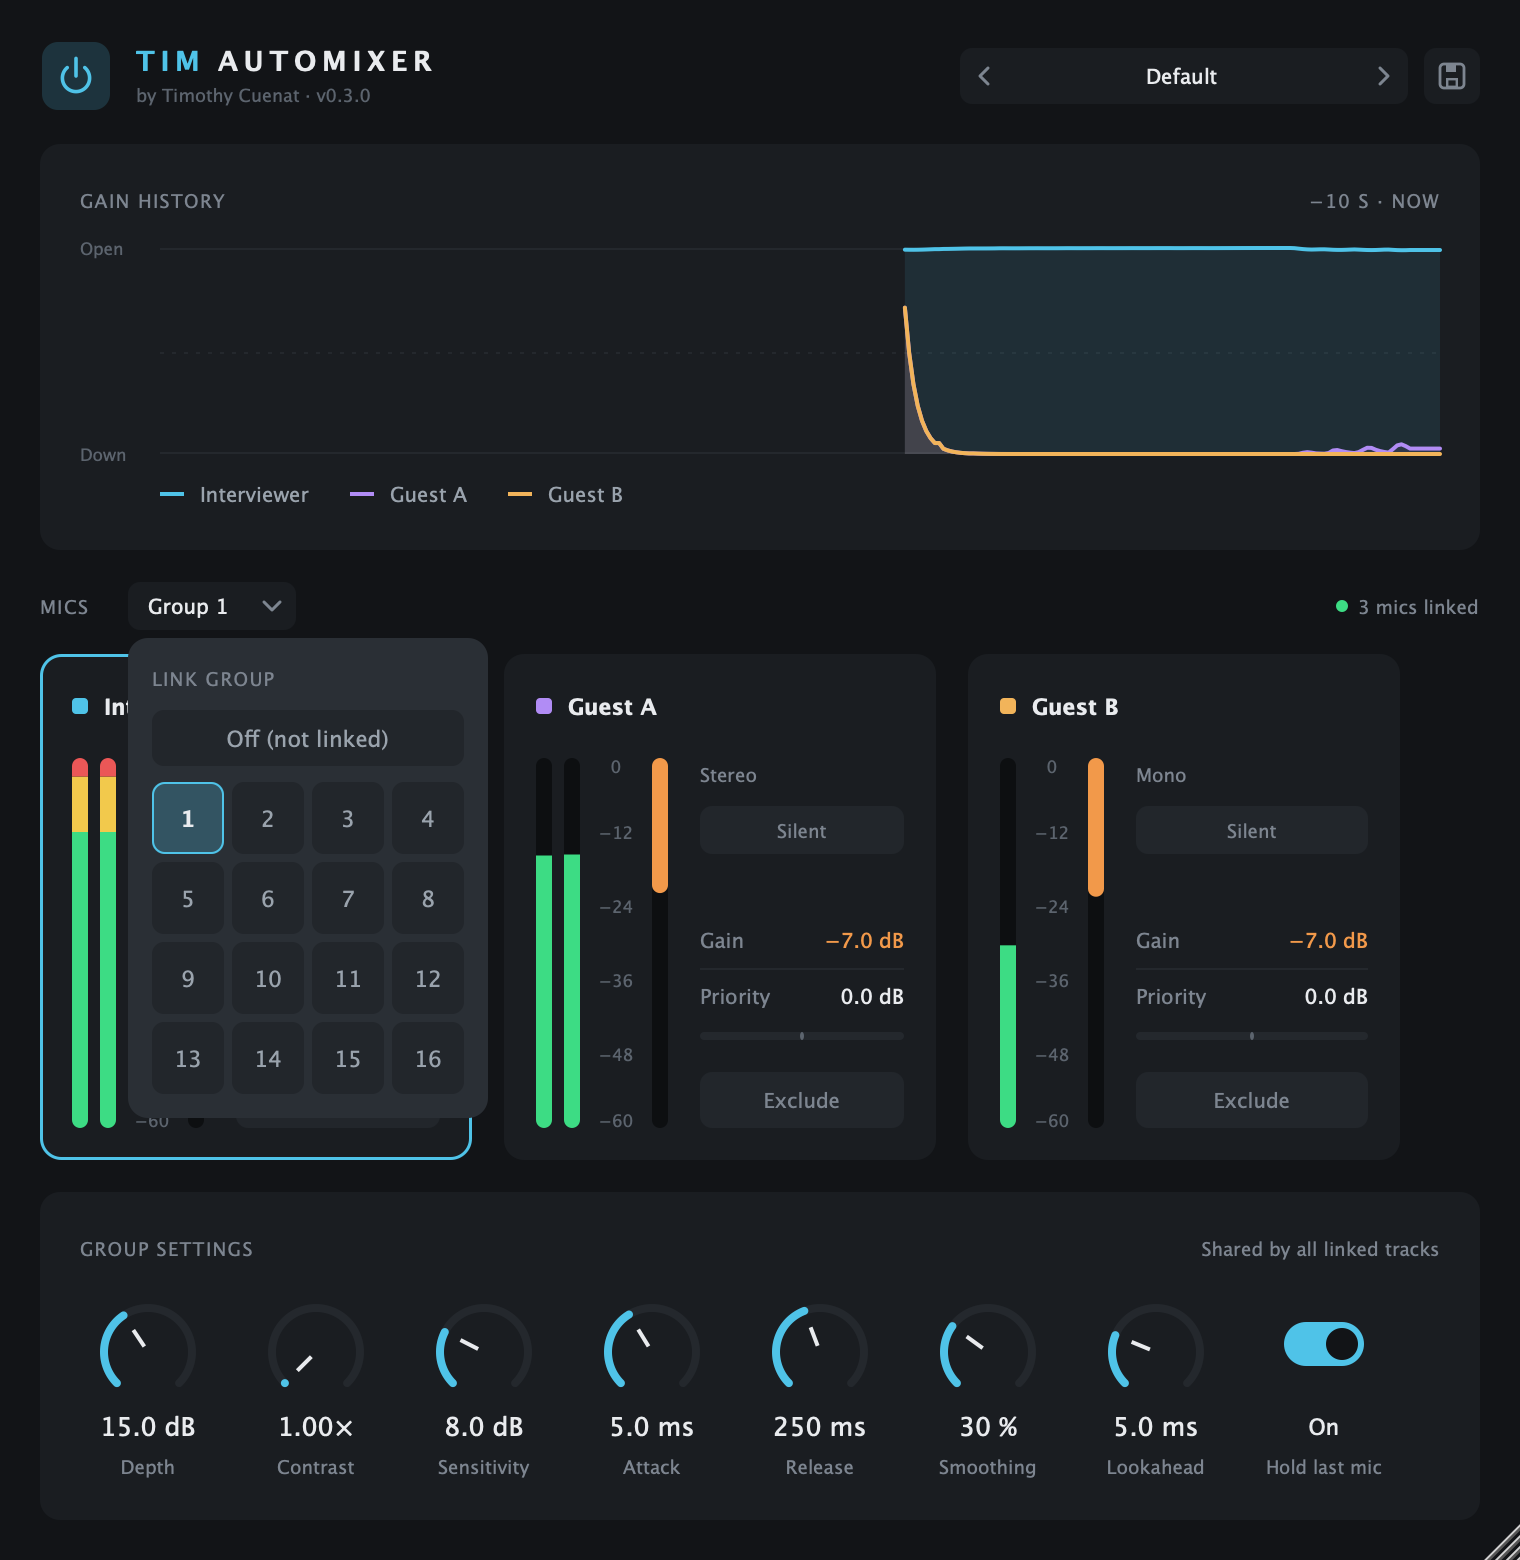Viewport: 1520px width, 1560px height.
Task: Pick link group 8
Action: pos(428,898)
